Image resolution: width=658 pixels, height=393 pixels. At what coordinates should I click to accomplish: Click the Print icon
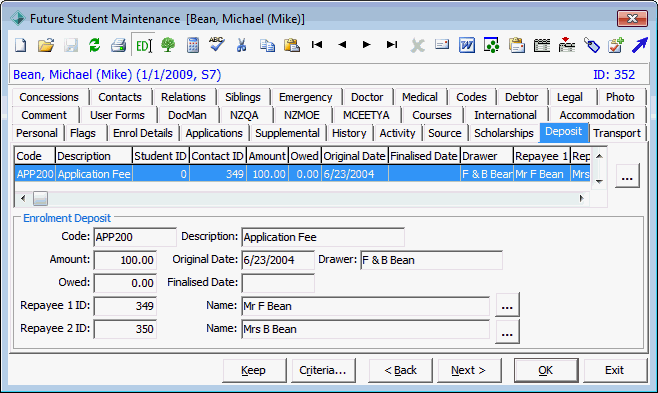[x=118, y=45]
